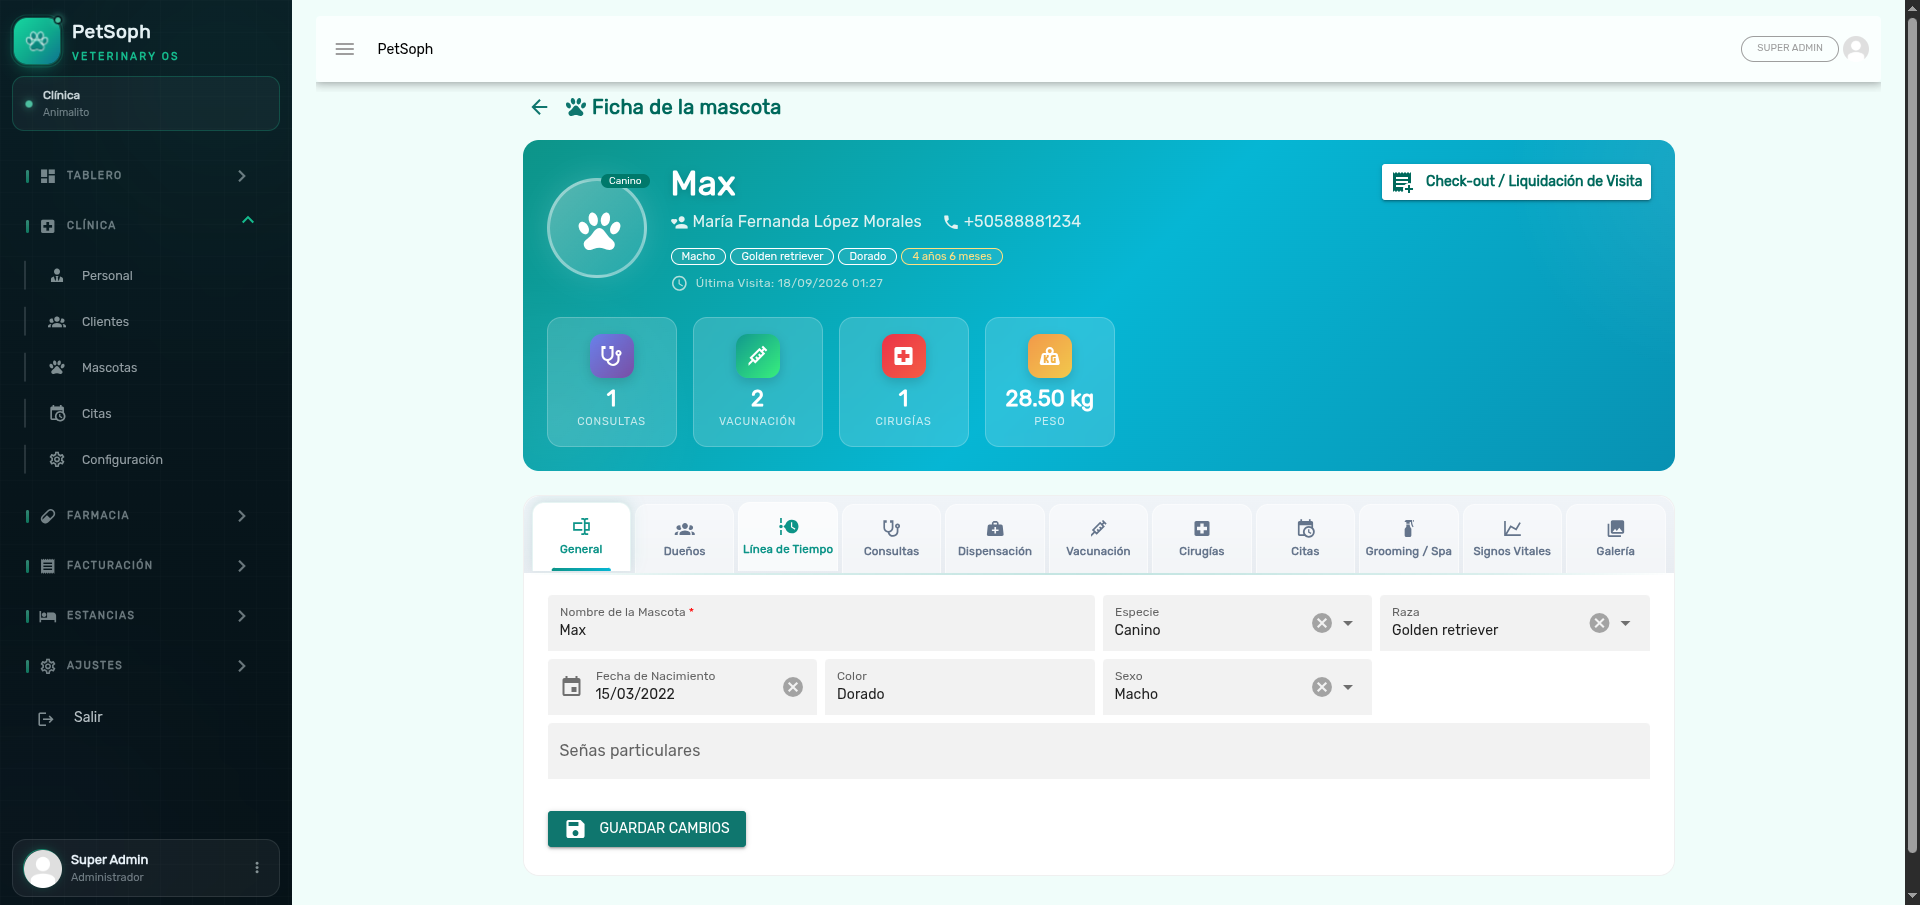Select the Clínica Animalito selector

(146, 104)
